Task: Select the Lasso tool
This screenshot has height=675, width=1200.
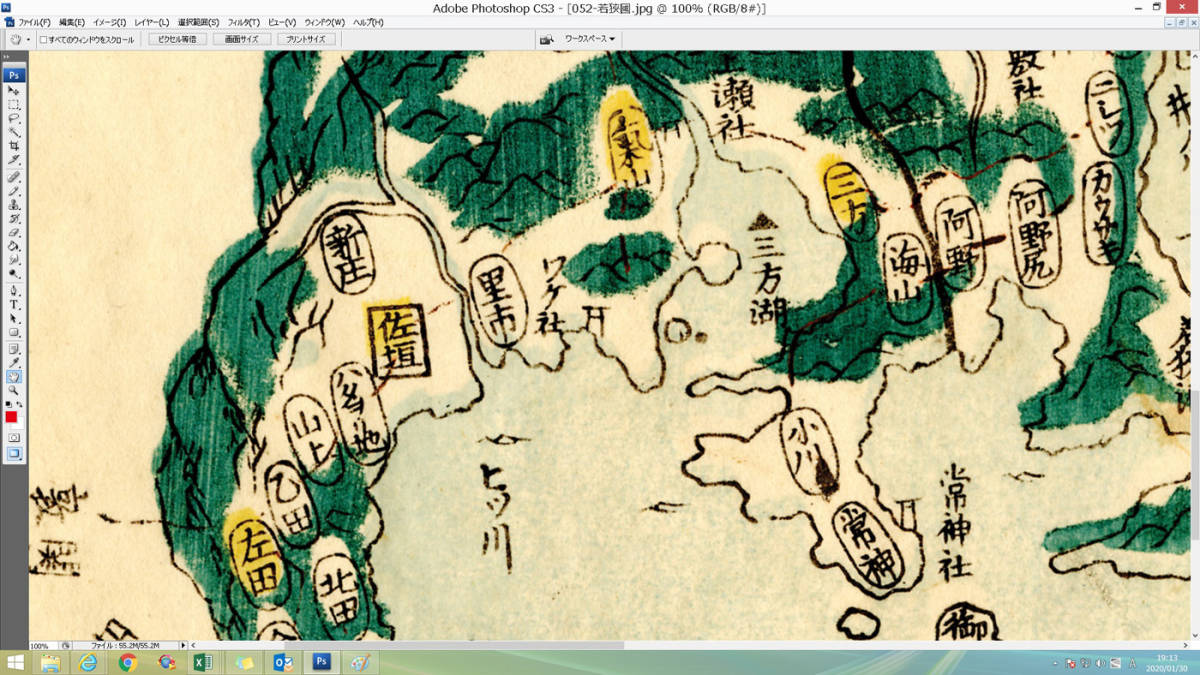Action: pos(14,118)
